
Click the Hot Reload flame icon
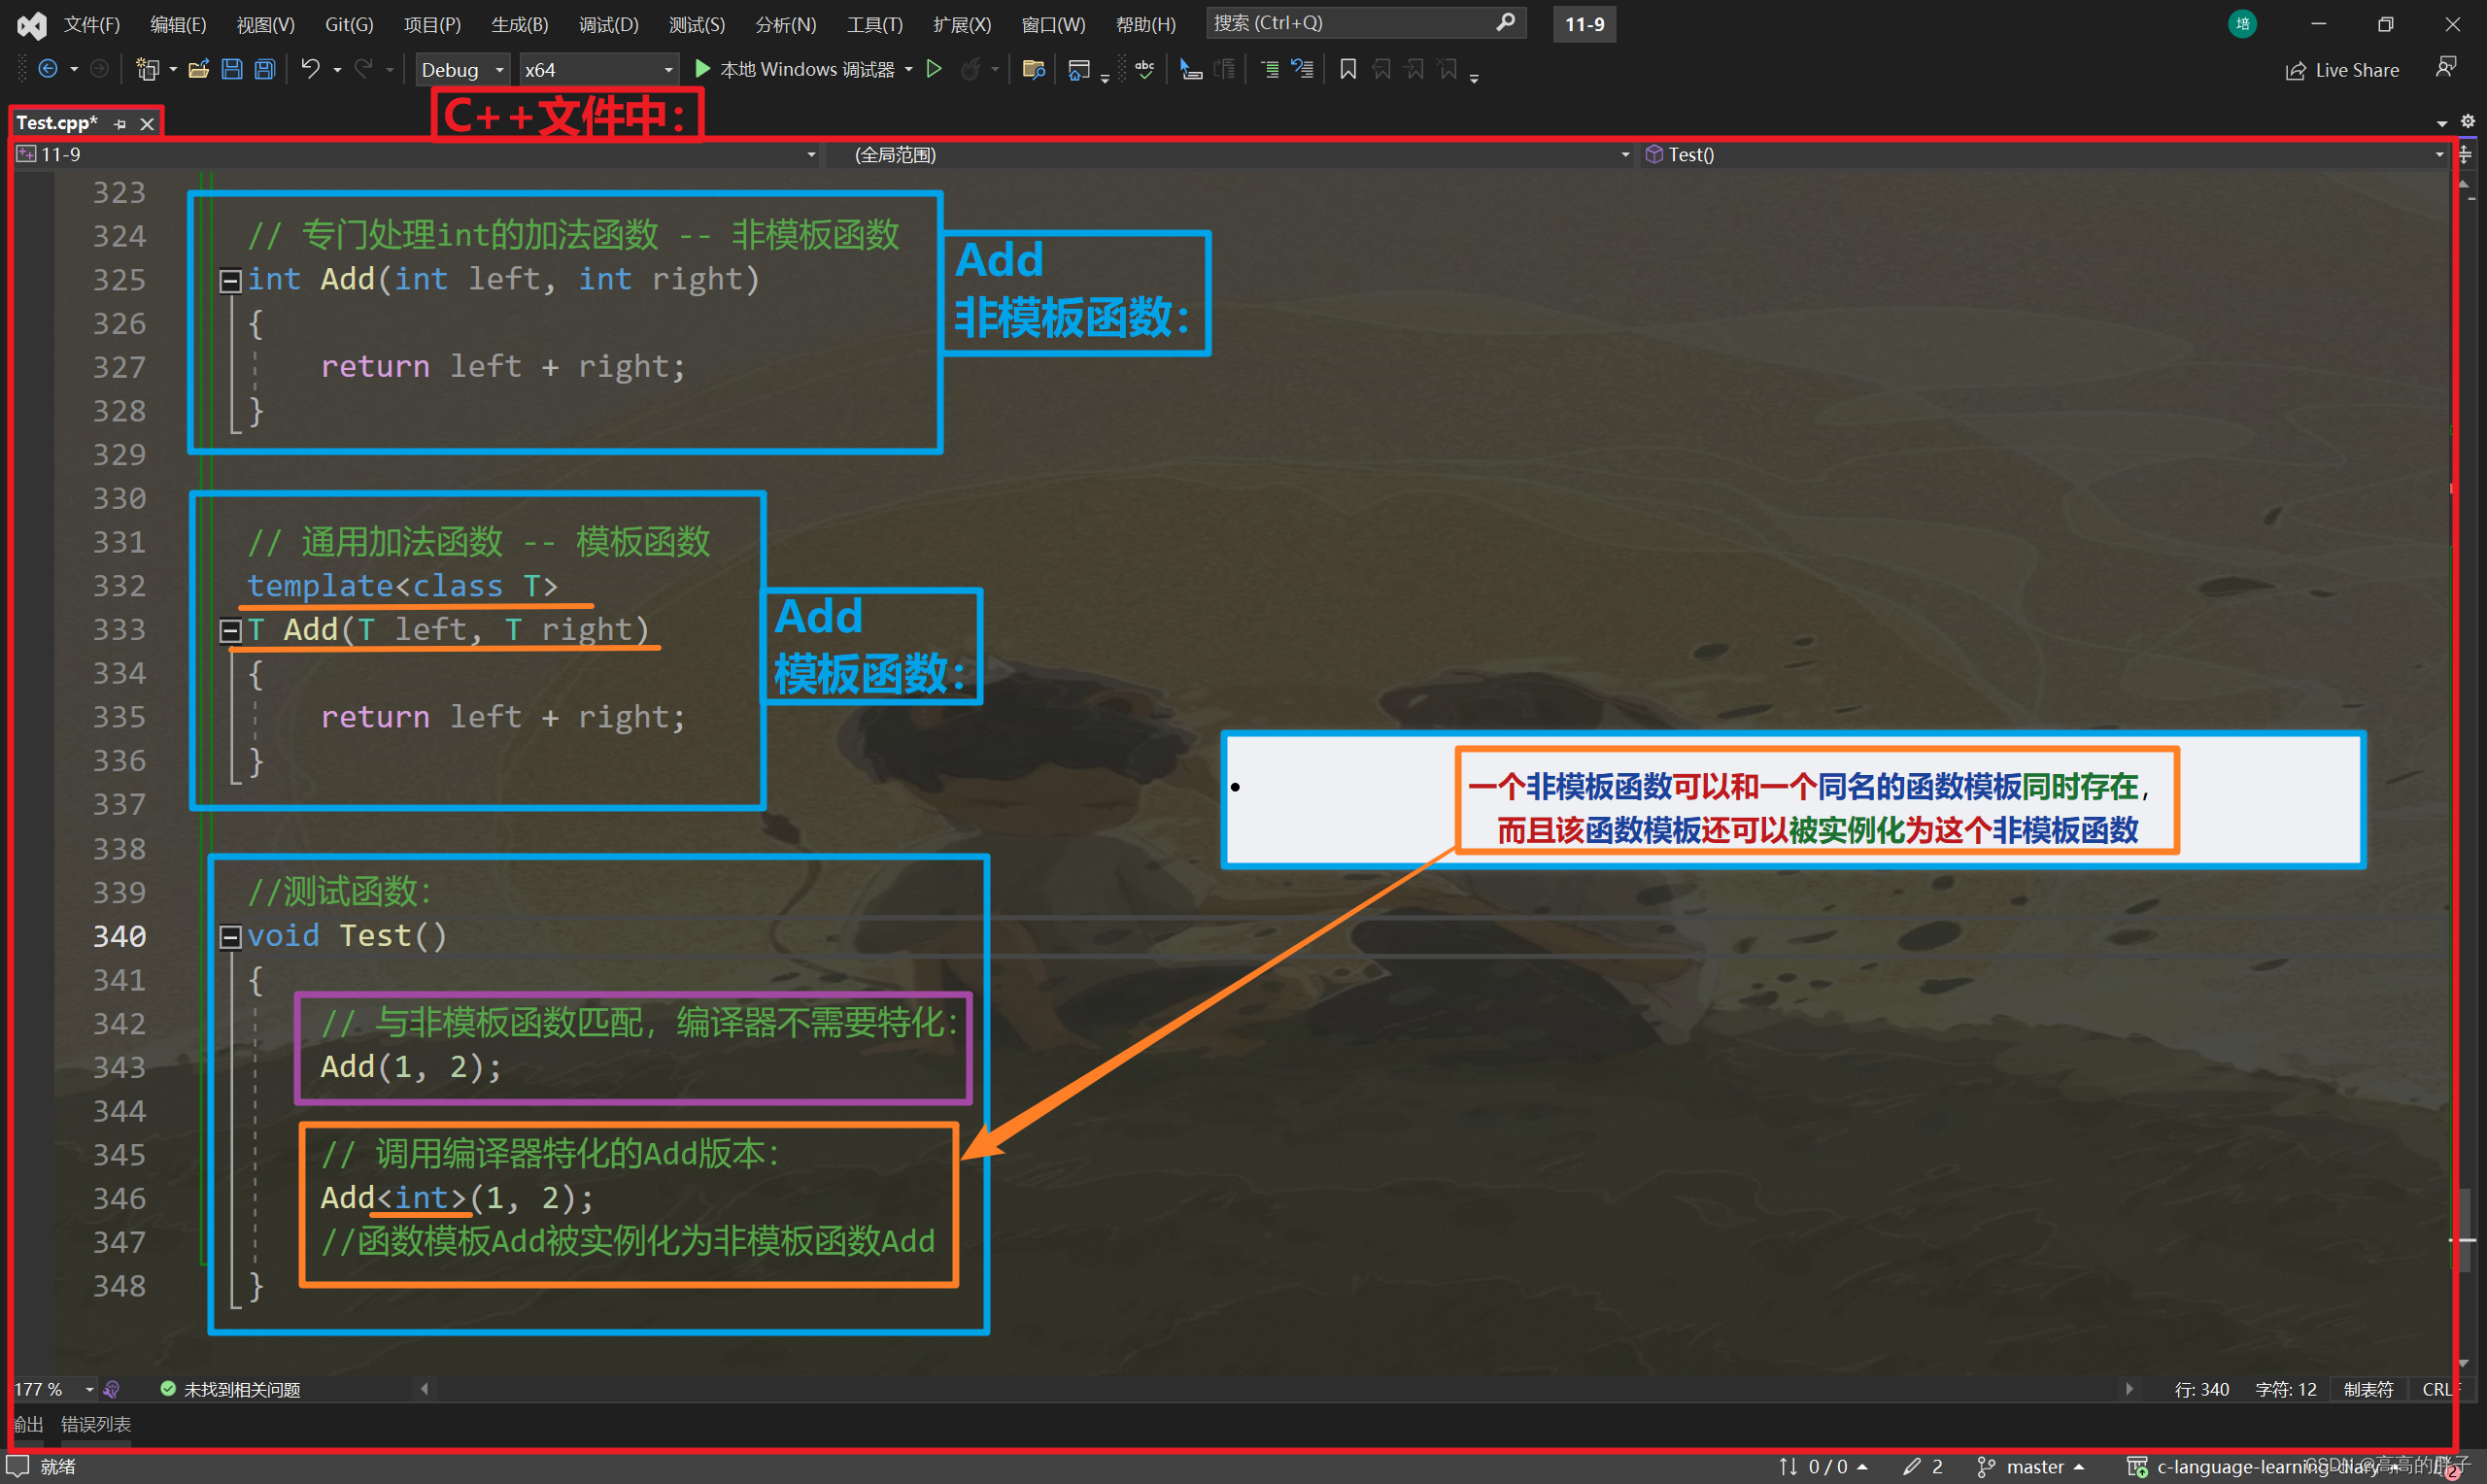pos(971,69)
